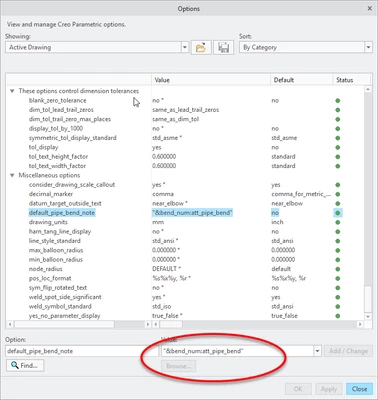Click the save configuration disk icon

click(223, 48)
